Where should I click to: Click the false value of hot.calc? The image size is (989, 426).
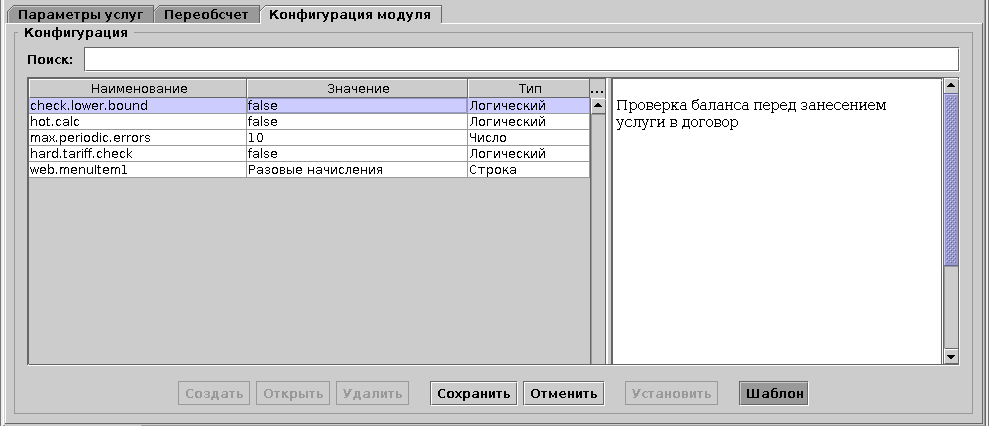point(357,122)
